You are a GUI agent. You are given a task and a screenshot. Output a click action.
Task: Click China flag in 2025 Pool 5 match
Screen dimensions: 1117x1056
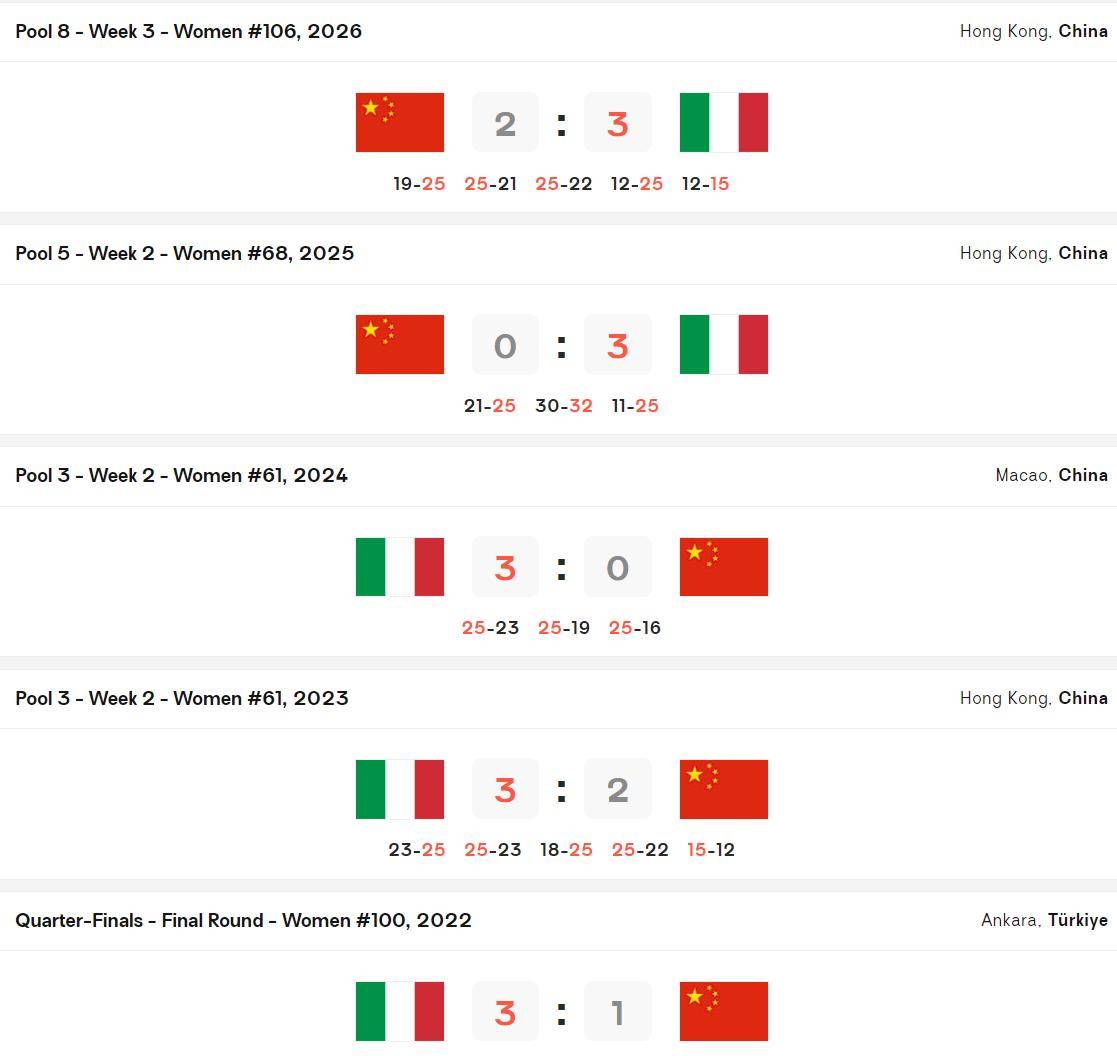tap(400, 345)
